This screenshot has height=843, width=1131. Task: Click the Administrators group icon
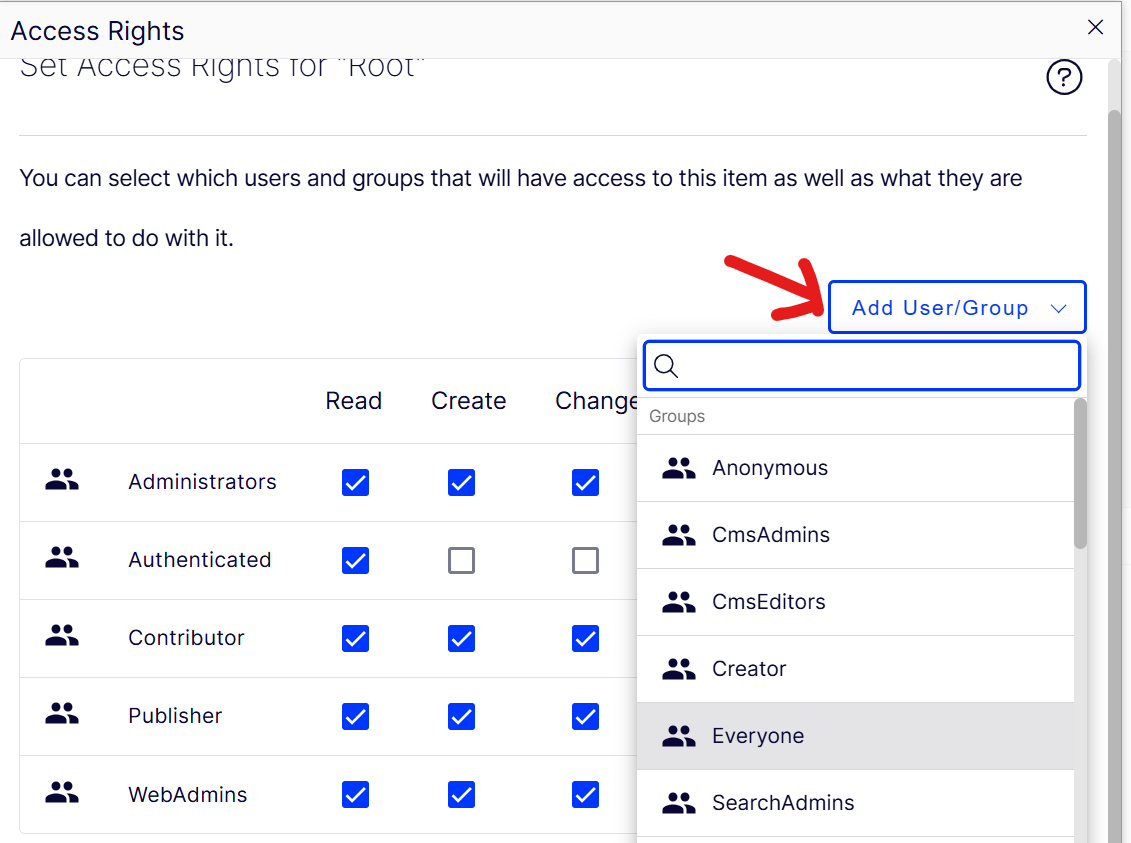point(62,481)
